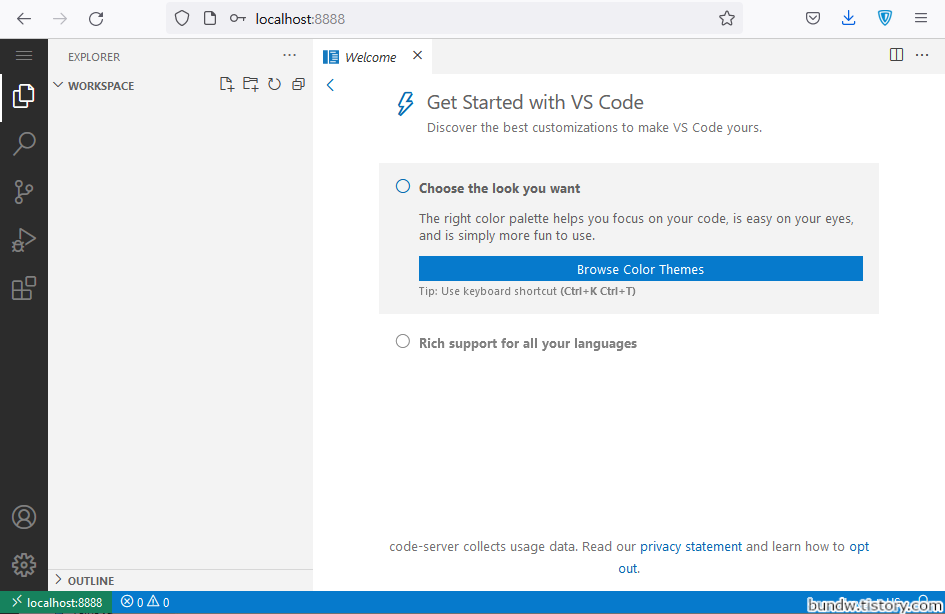Open the privacy statement link
This screenshot has width=945, height=614.
click(691, 547)
